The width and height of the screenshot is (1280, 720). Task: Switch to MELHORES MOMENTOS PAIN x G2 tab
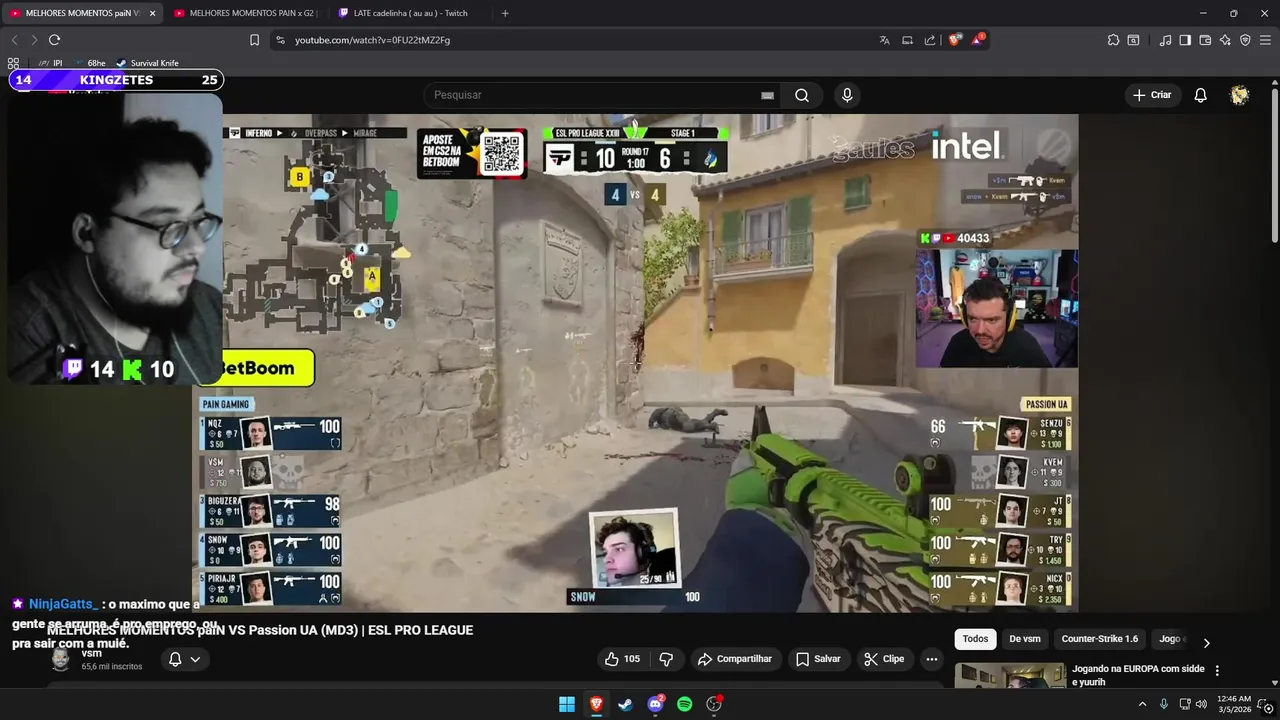click(x=245, y=13)
